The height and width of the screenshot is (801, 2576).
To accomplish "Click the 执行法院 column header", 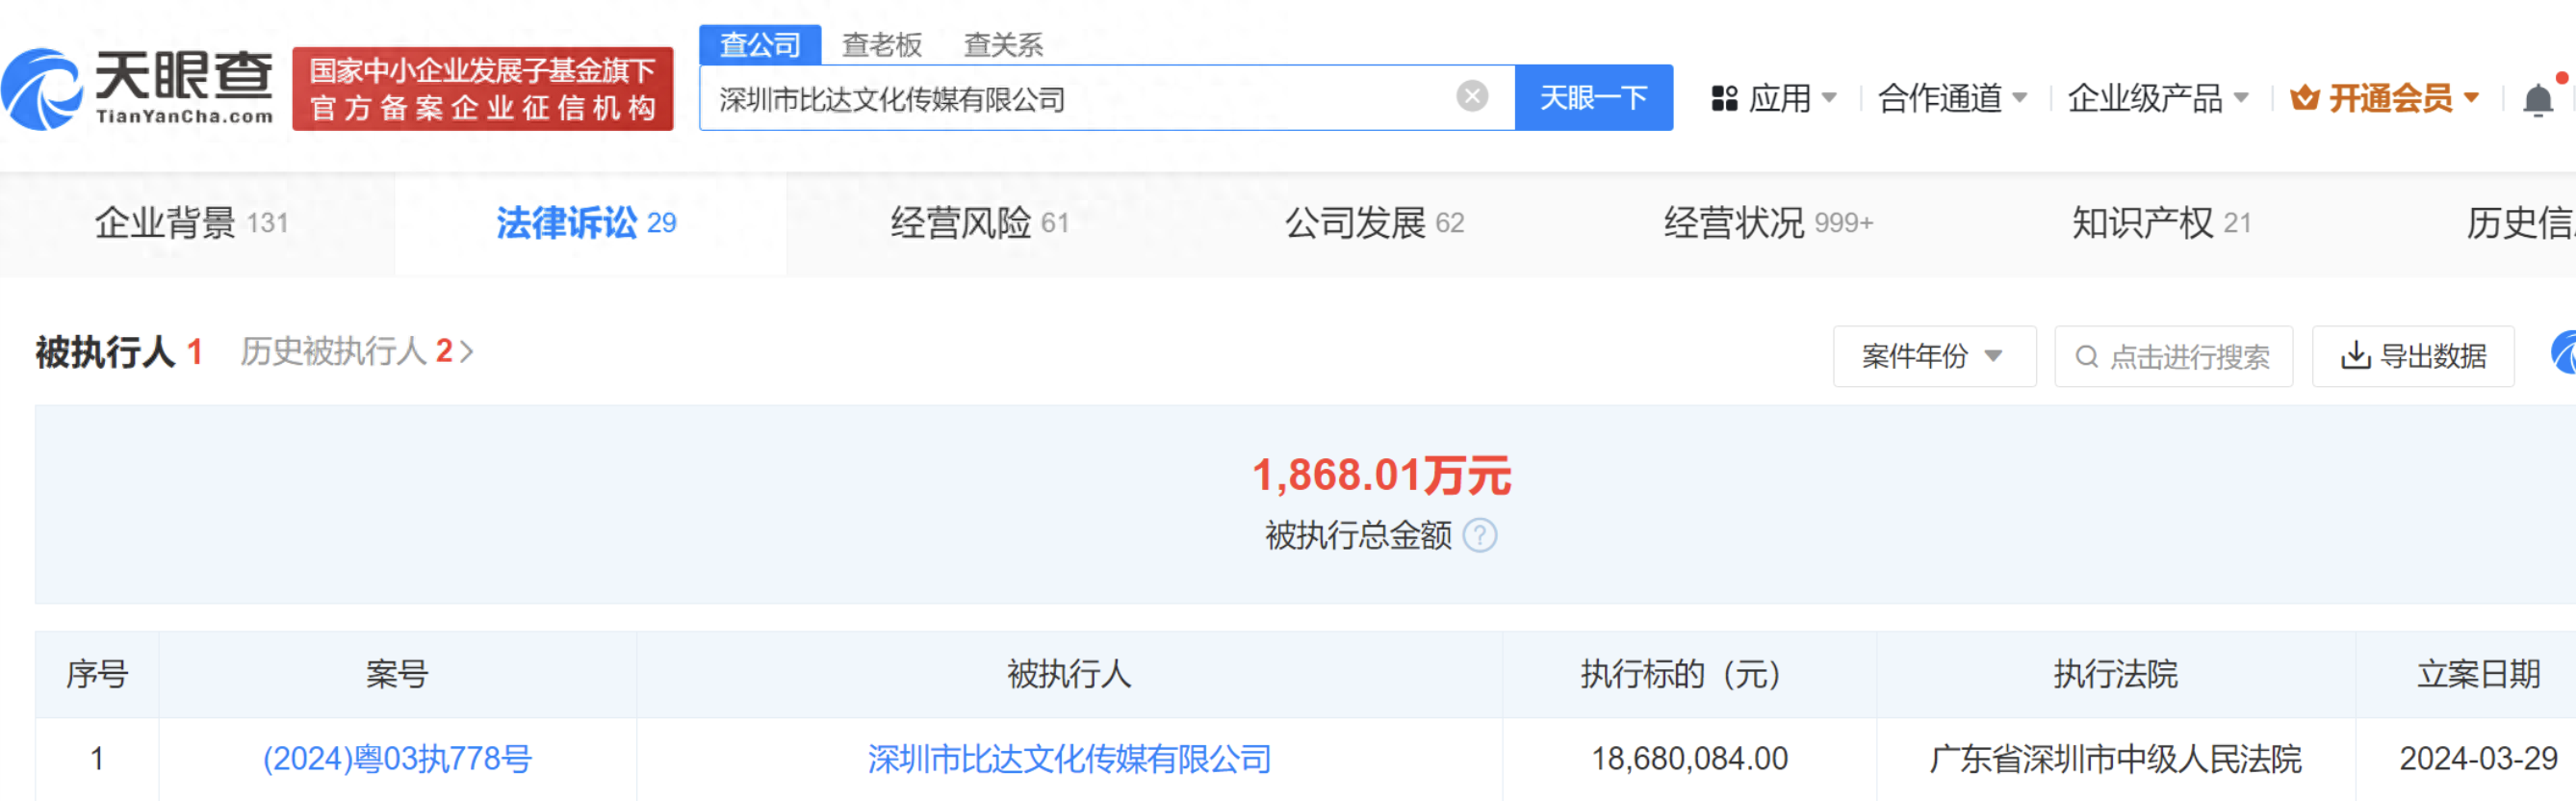I will [2115, 674].
